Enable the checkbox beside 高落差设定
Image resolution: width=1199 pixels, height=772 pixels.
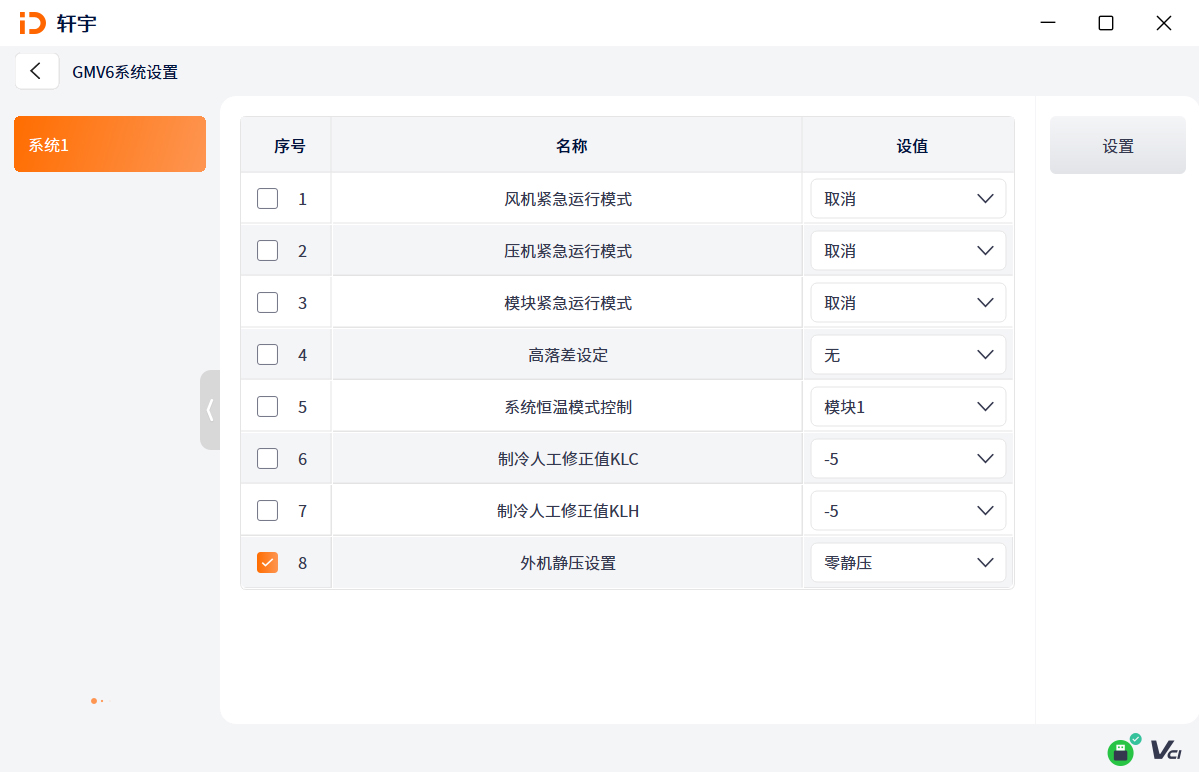tap(267, 354)
